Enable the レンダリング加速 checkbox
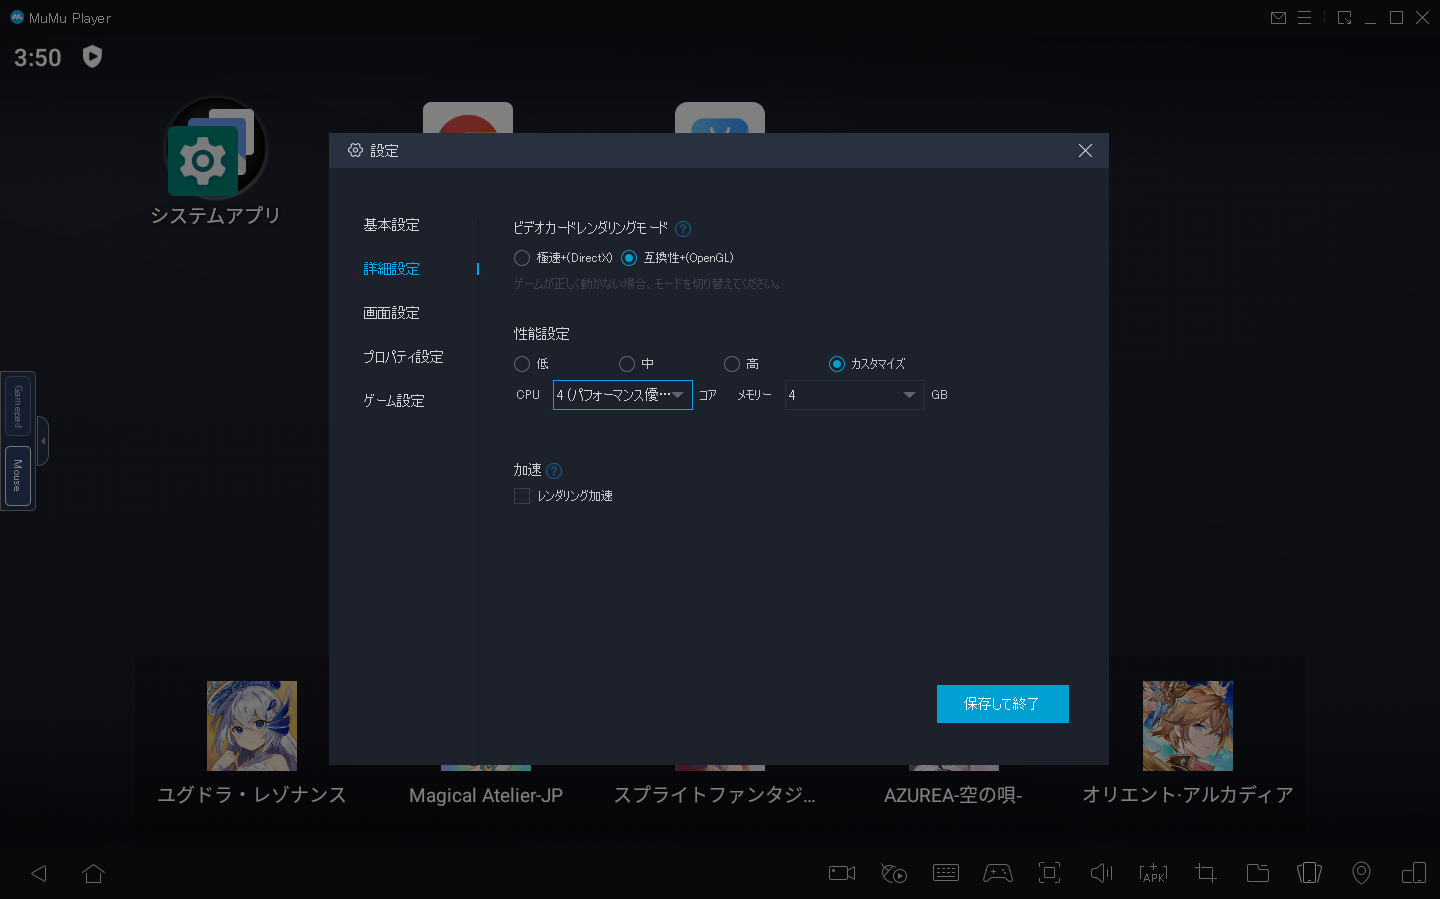 coord(522,496)
